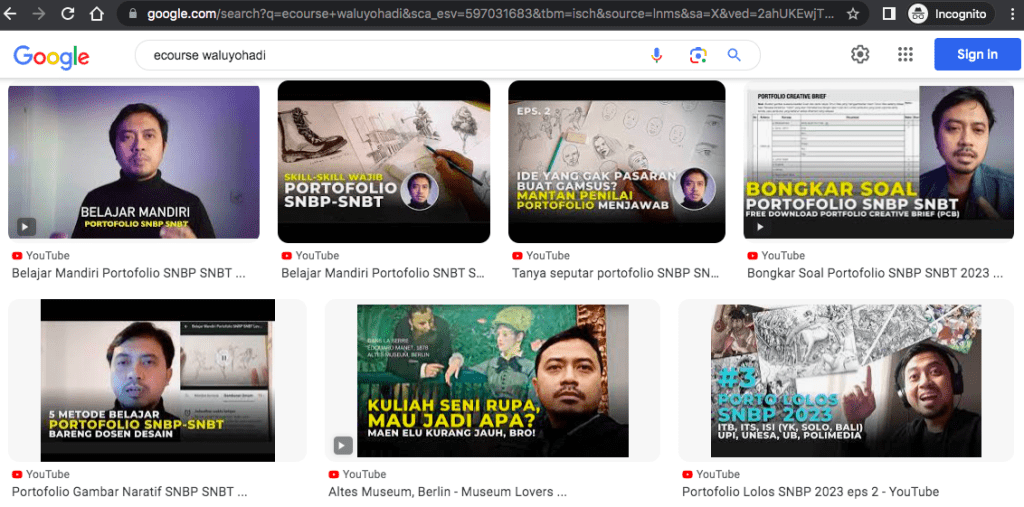Click the lock icon in the address bar
This screenshot has height=507, width=1024.
click(133, 14)
